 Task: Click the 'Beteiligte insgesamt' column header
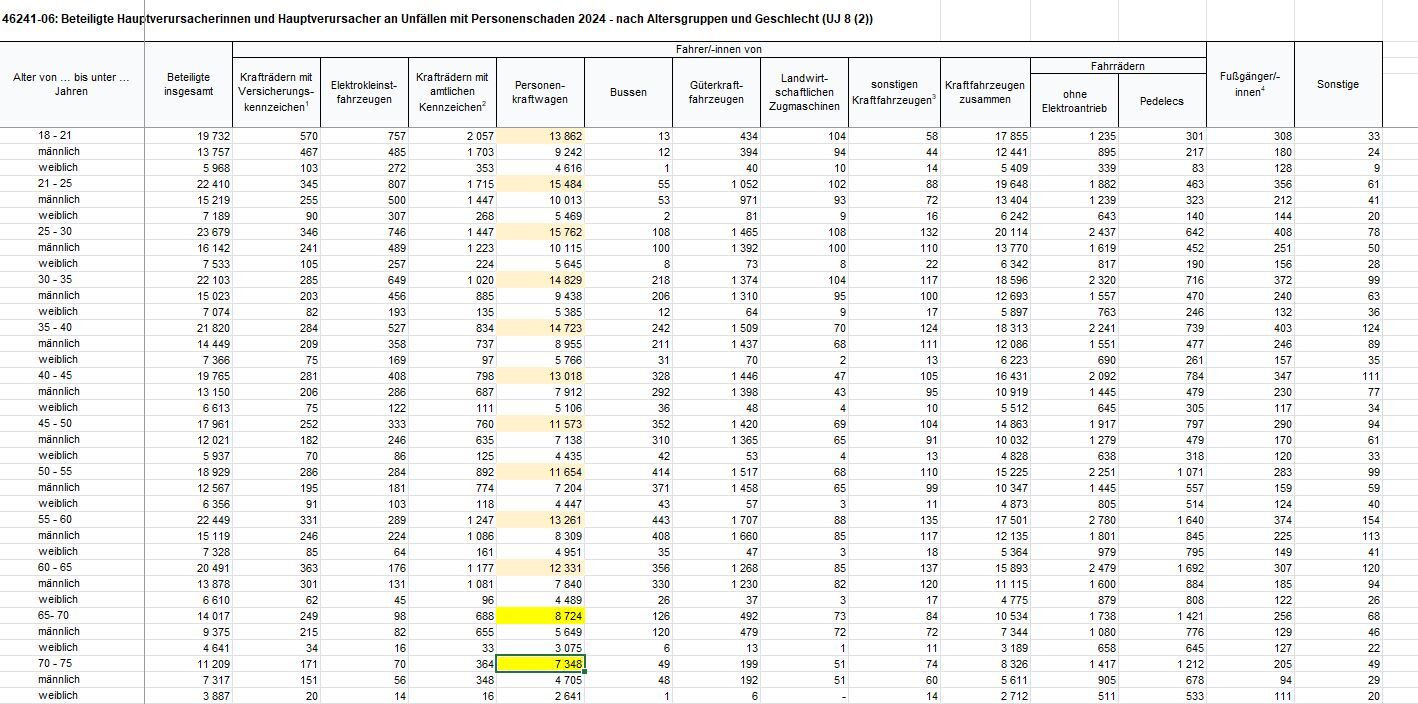coord(188,84)
